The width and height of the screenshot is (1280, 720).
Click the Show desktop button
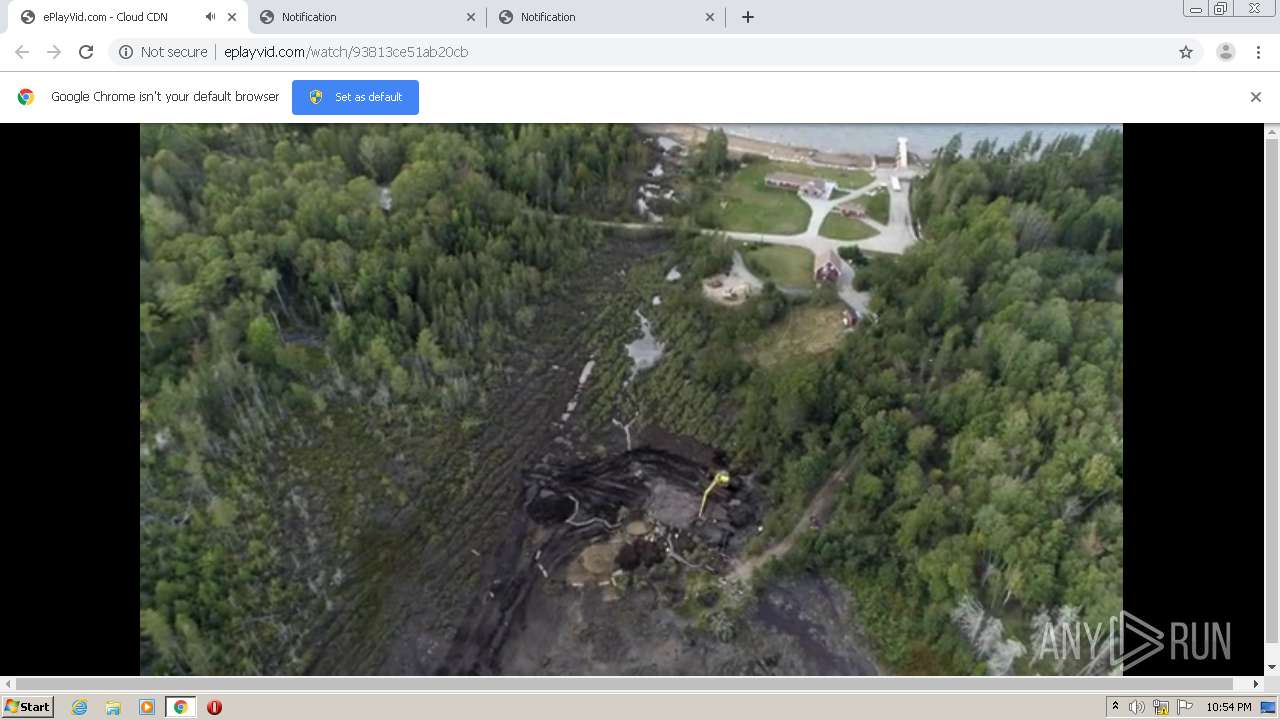click(1269, 707)
